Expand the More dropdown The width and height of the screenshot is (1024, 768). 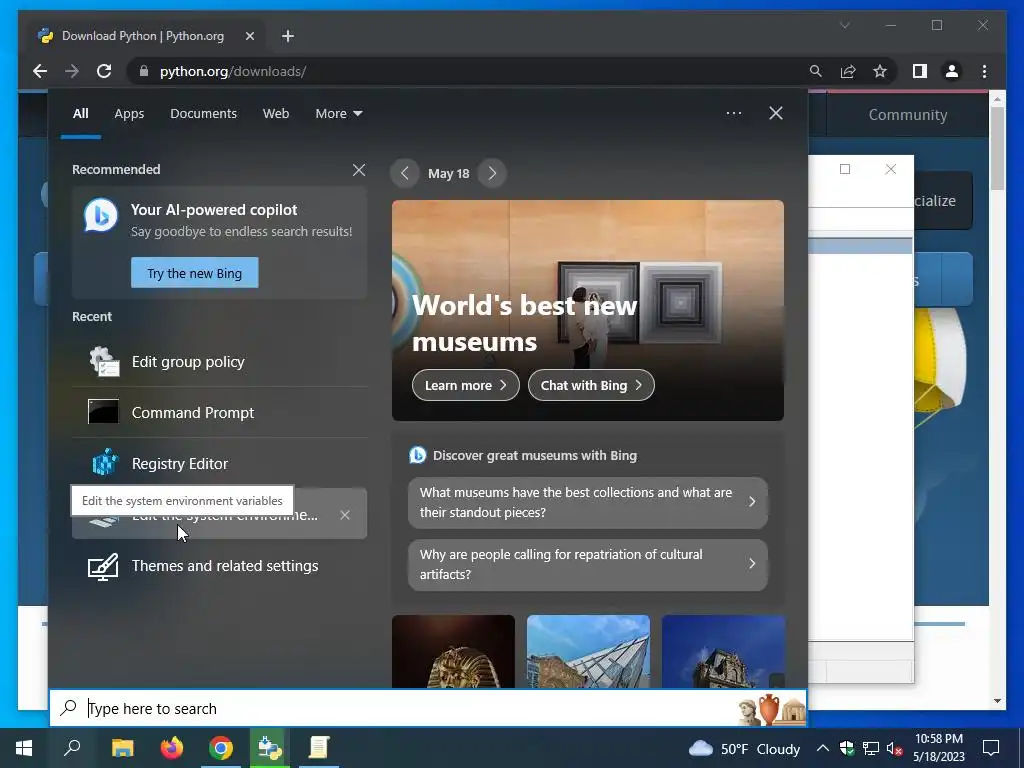pos(338,114)
